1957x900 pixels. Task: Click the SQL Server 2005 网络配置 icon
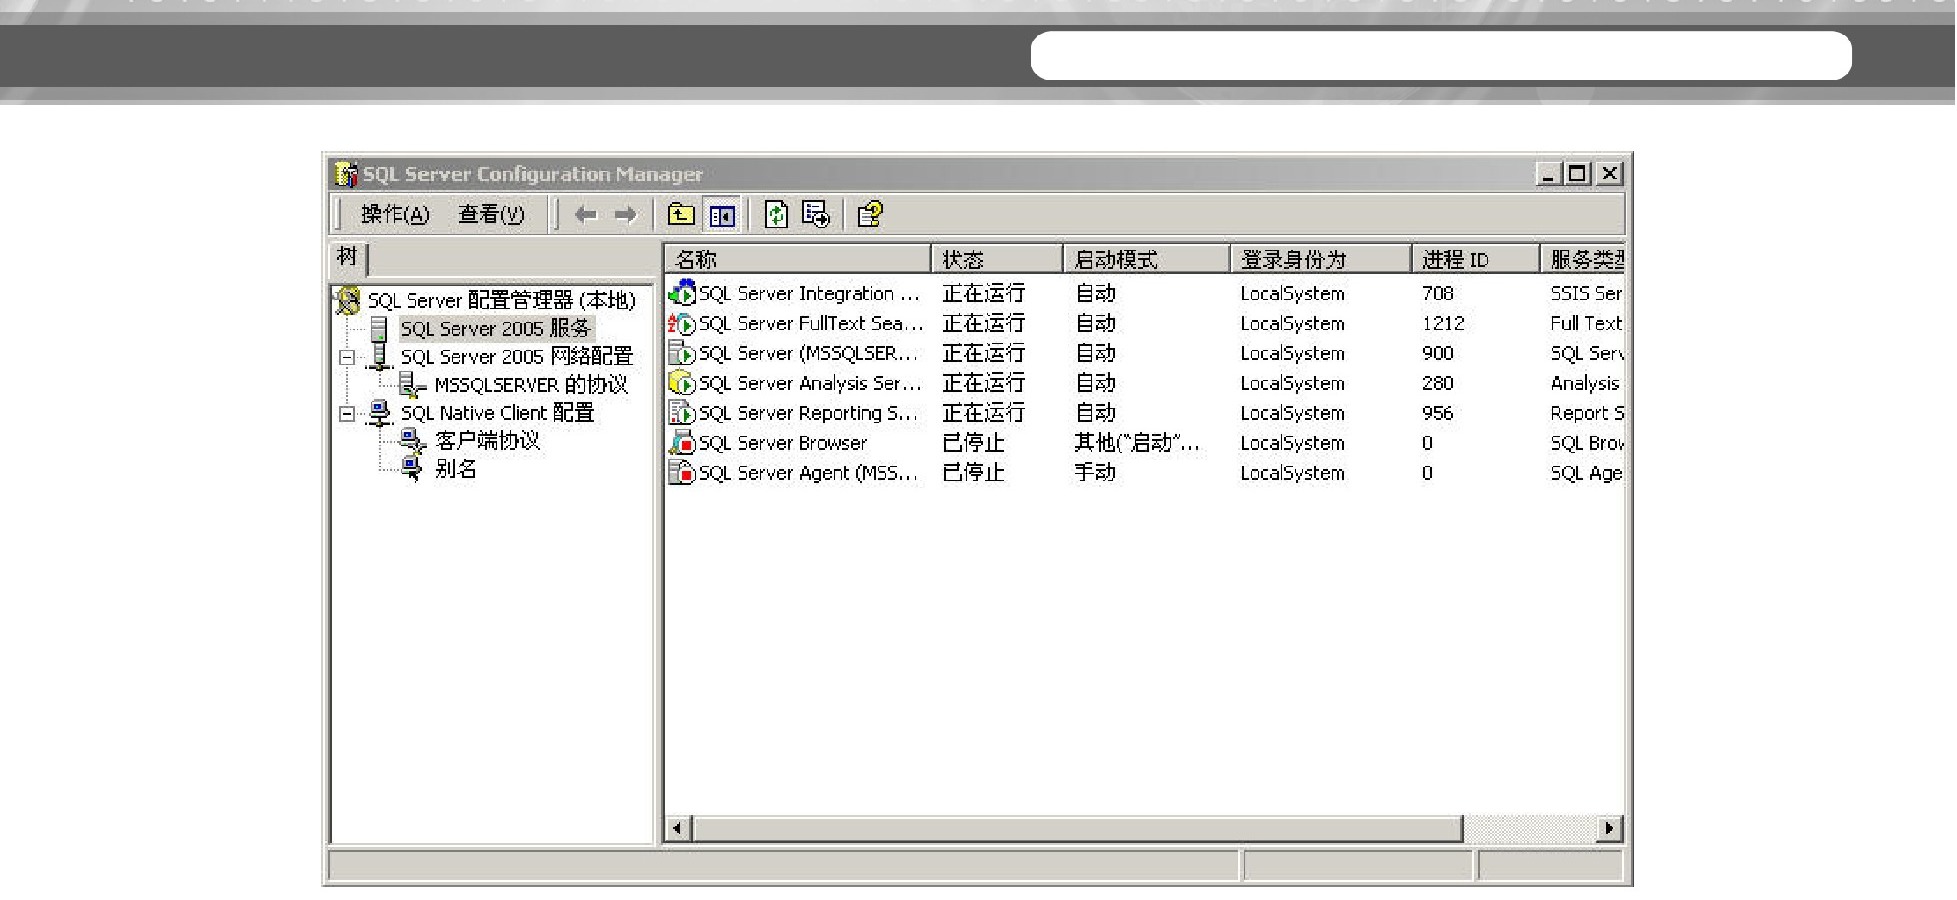click(380, 356)
